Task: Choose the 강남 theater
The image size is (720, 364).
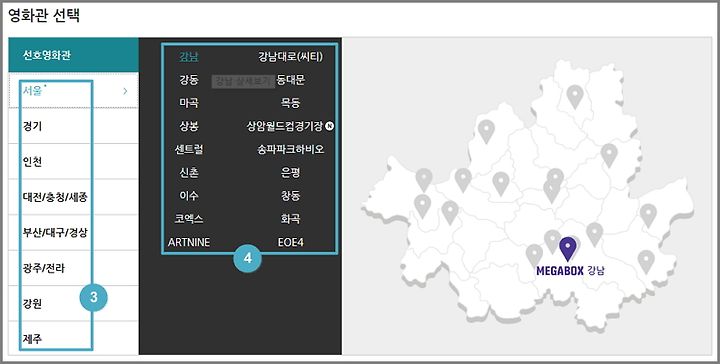Action: [x=189, y=57]
